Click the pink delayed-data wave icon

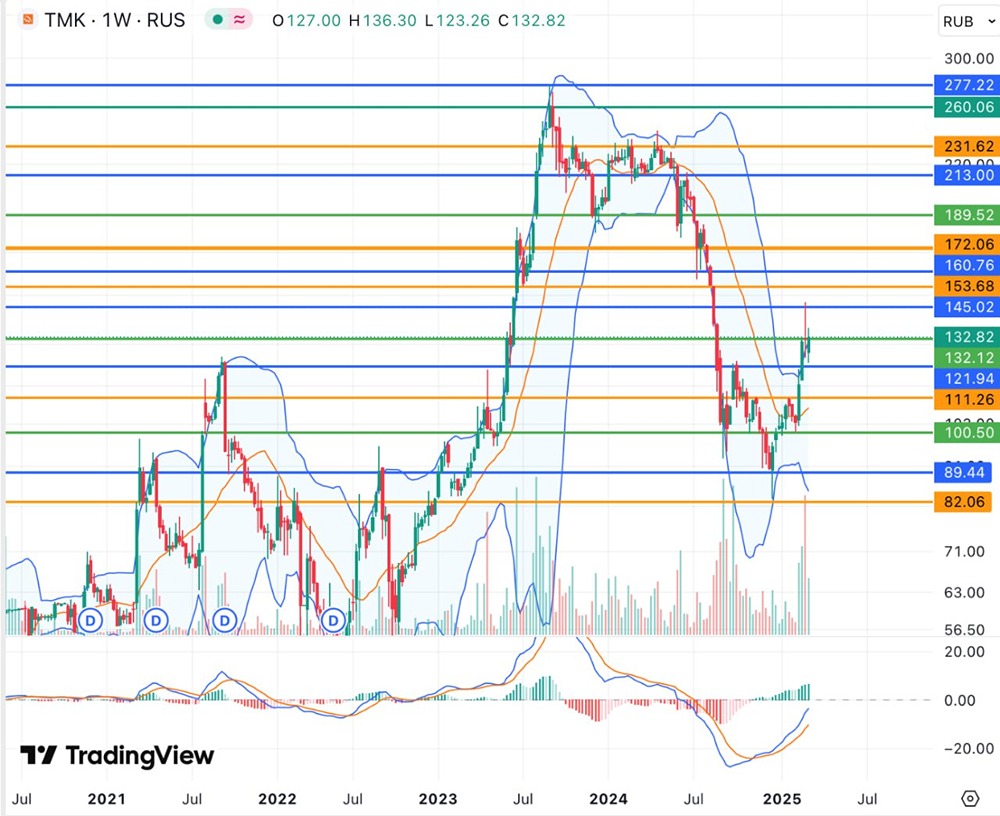(240, 20)
